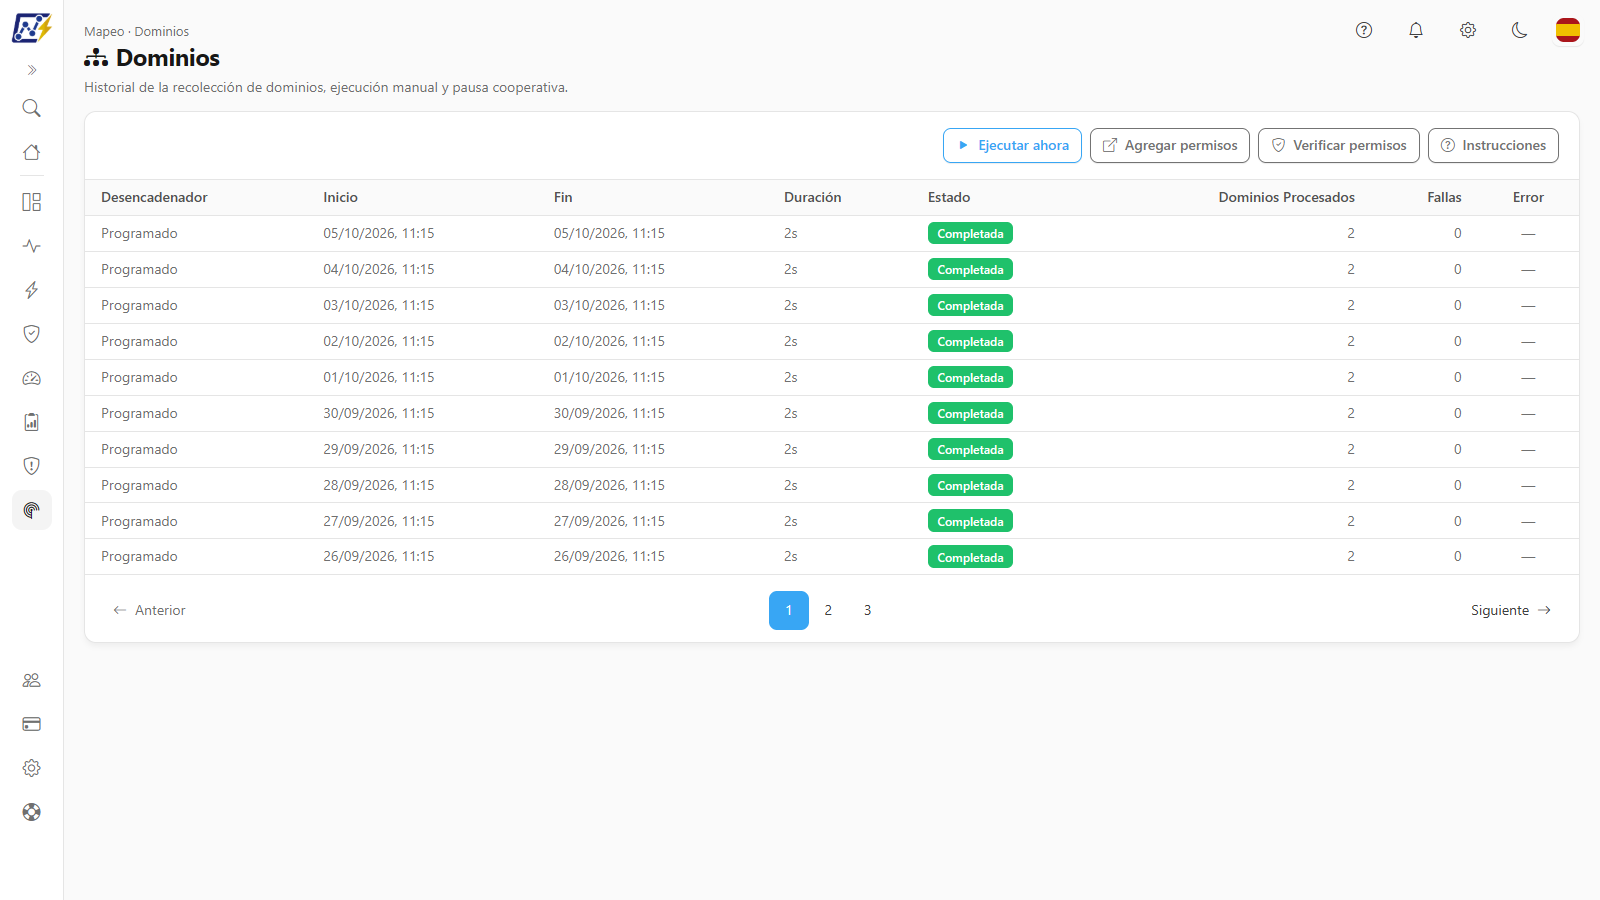Click the Duración column header
Viewport: 1600px width, 900px height.
coord(812,198)
